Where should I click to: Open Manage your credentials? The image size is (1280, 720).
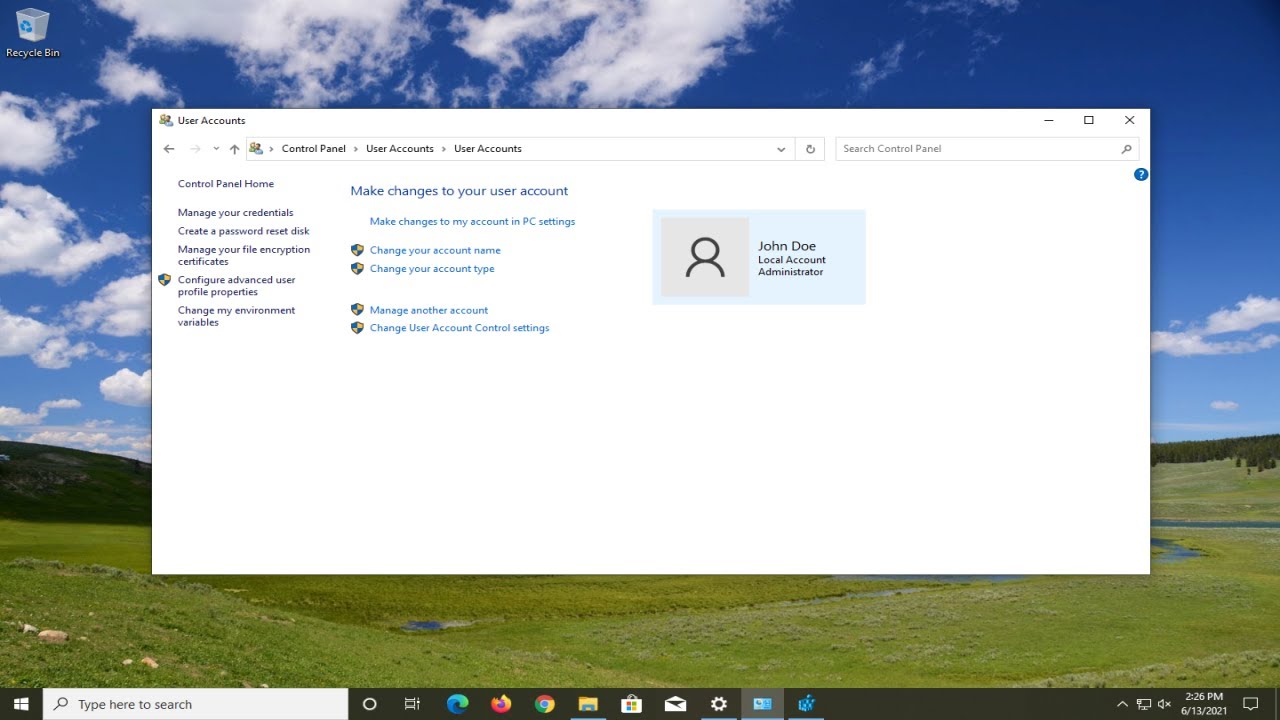pyautogui.click(x=236, y=213)
